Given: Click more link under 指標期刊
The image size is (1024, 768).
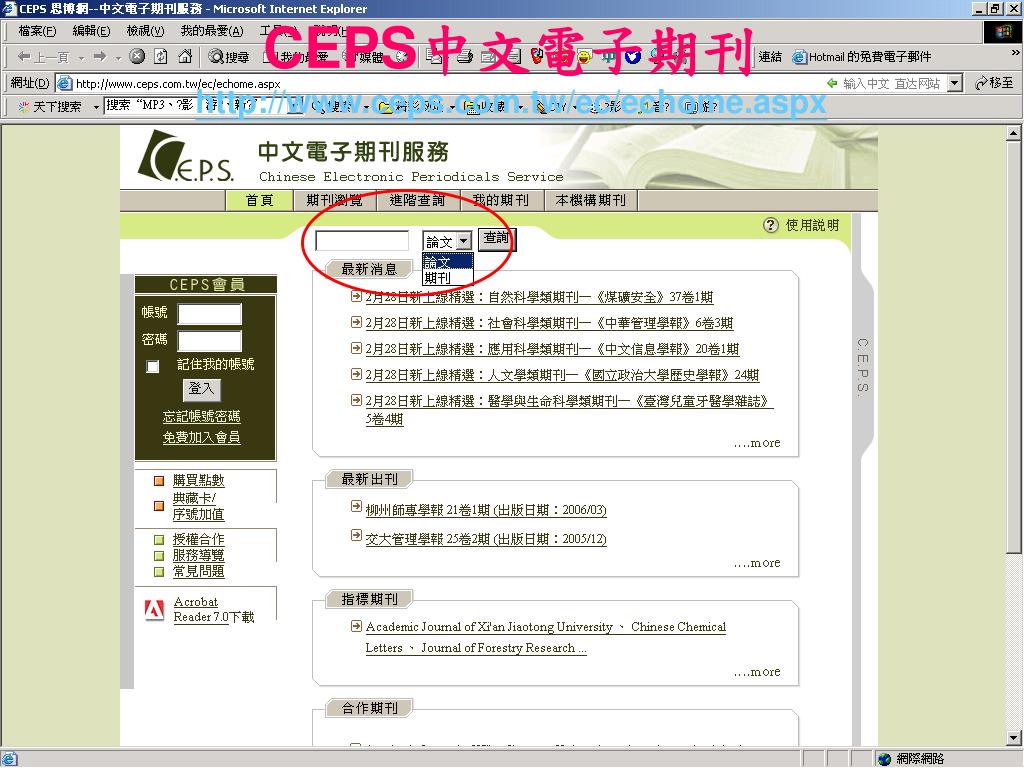Looking at the screenshot, I should [x=758, y=673].
